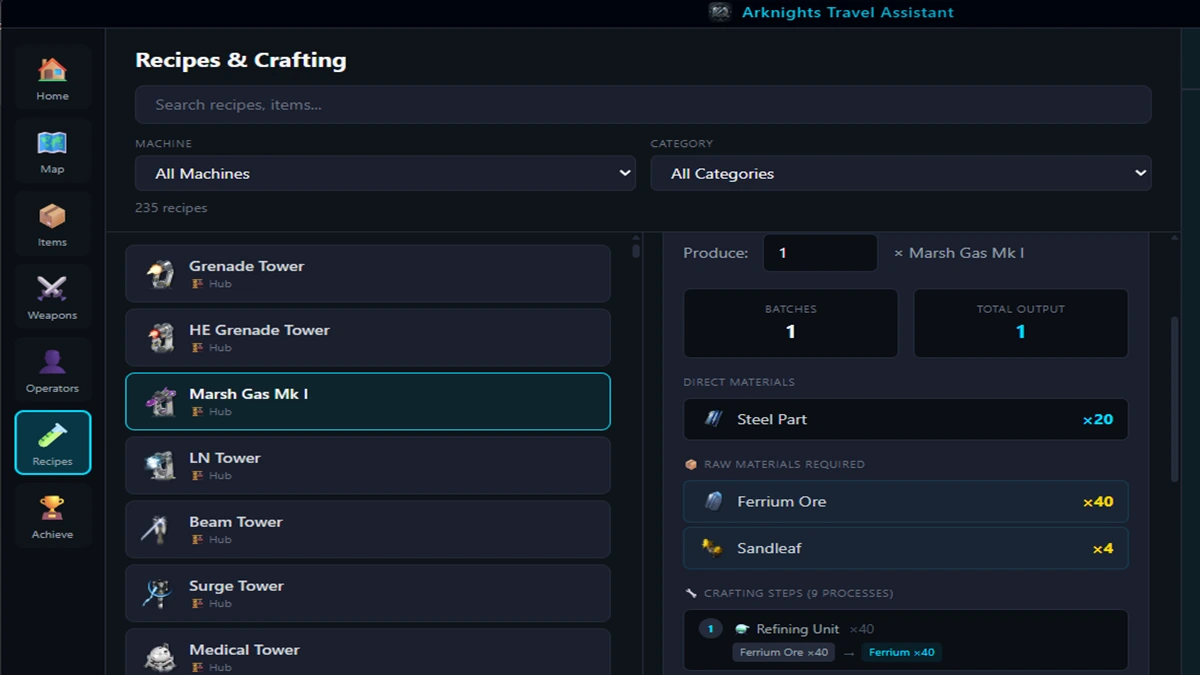
Task: Click the details panel scrollbar
Action: coord(1174,398)
